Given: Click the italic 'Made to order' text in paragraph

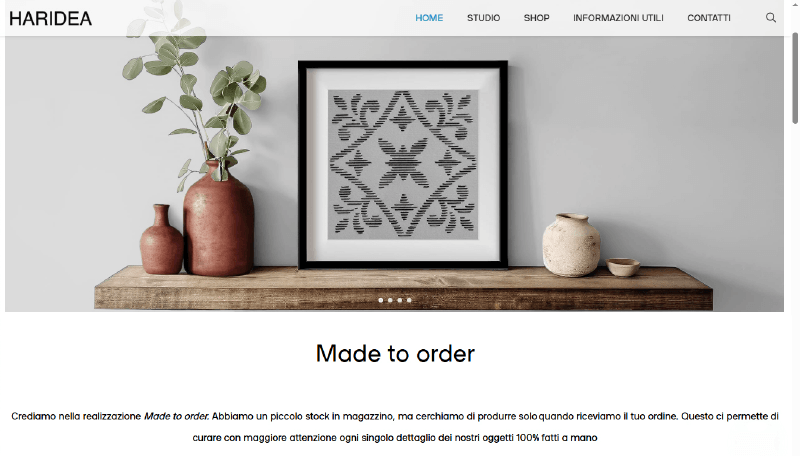Looking at the screenshot, I should [x=177, y=416].
